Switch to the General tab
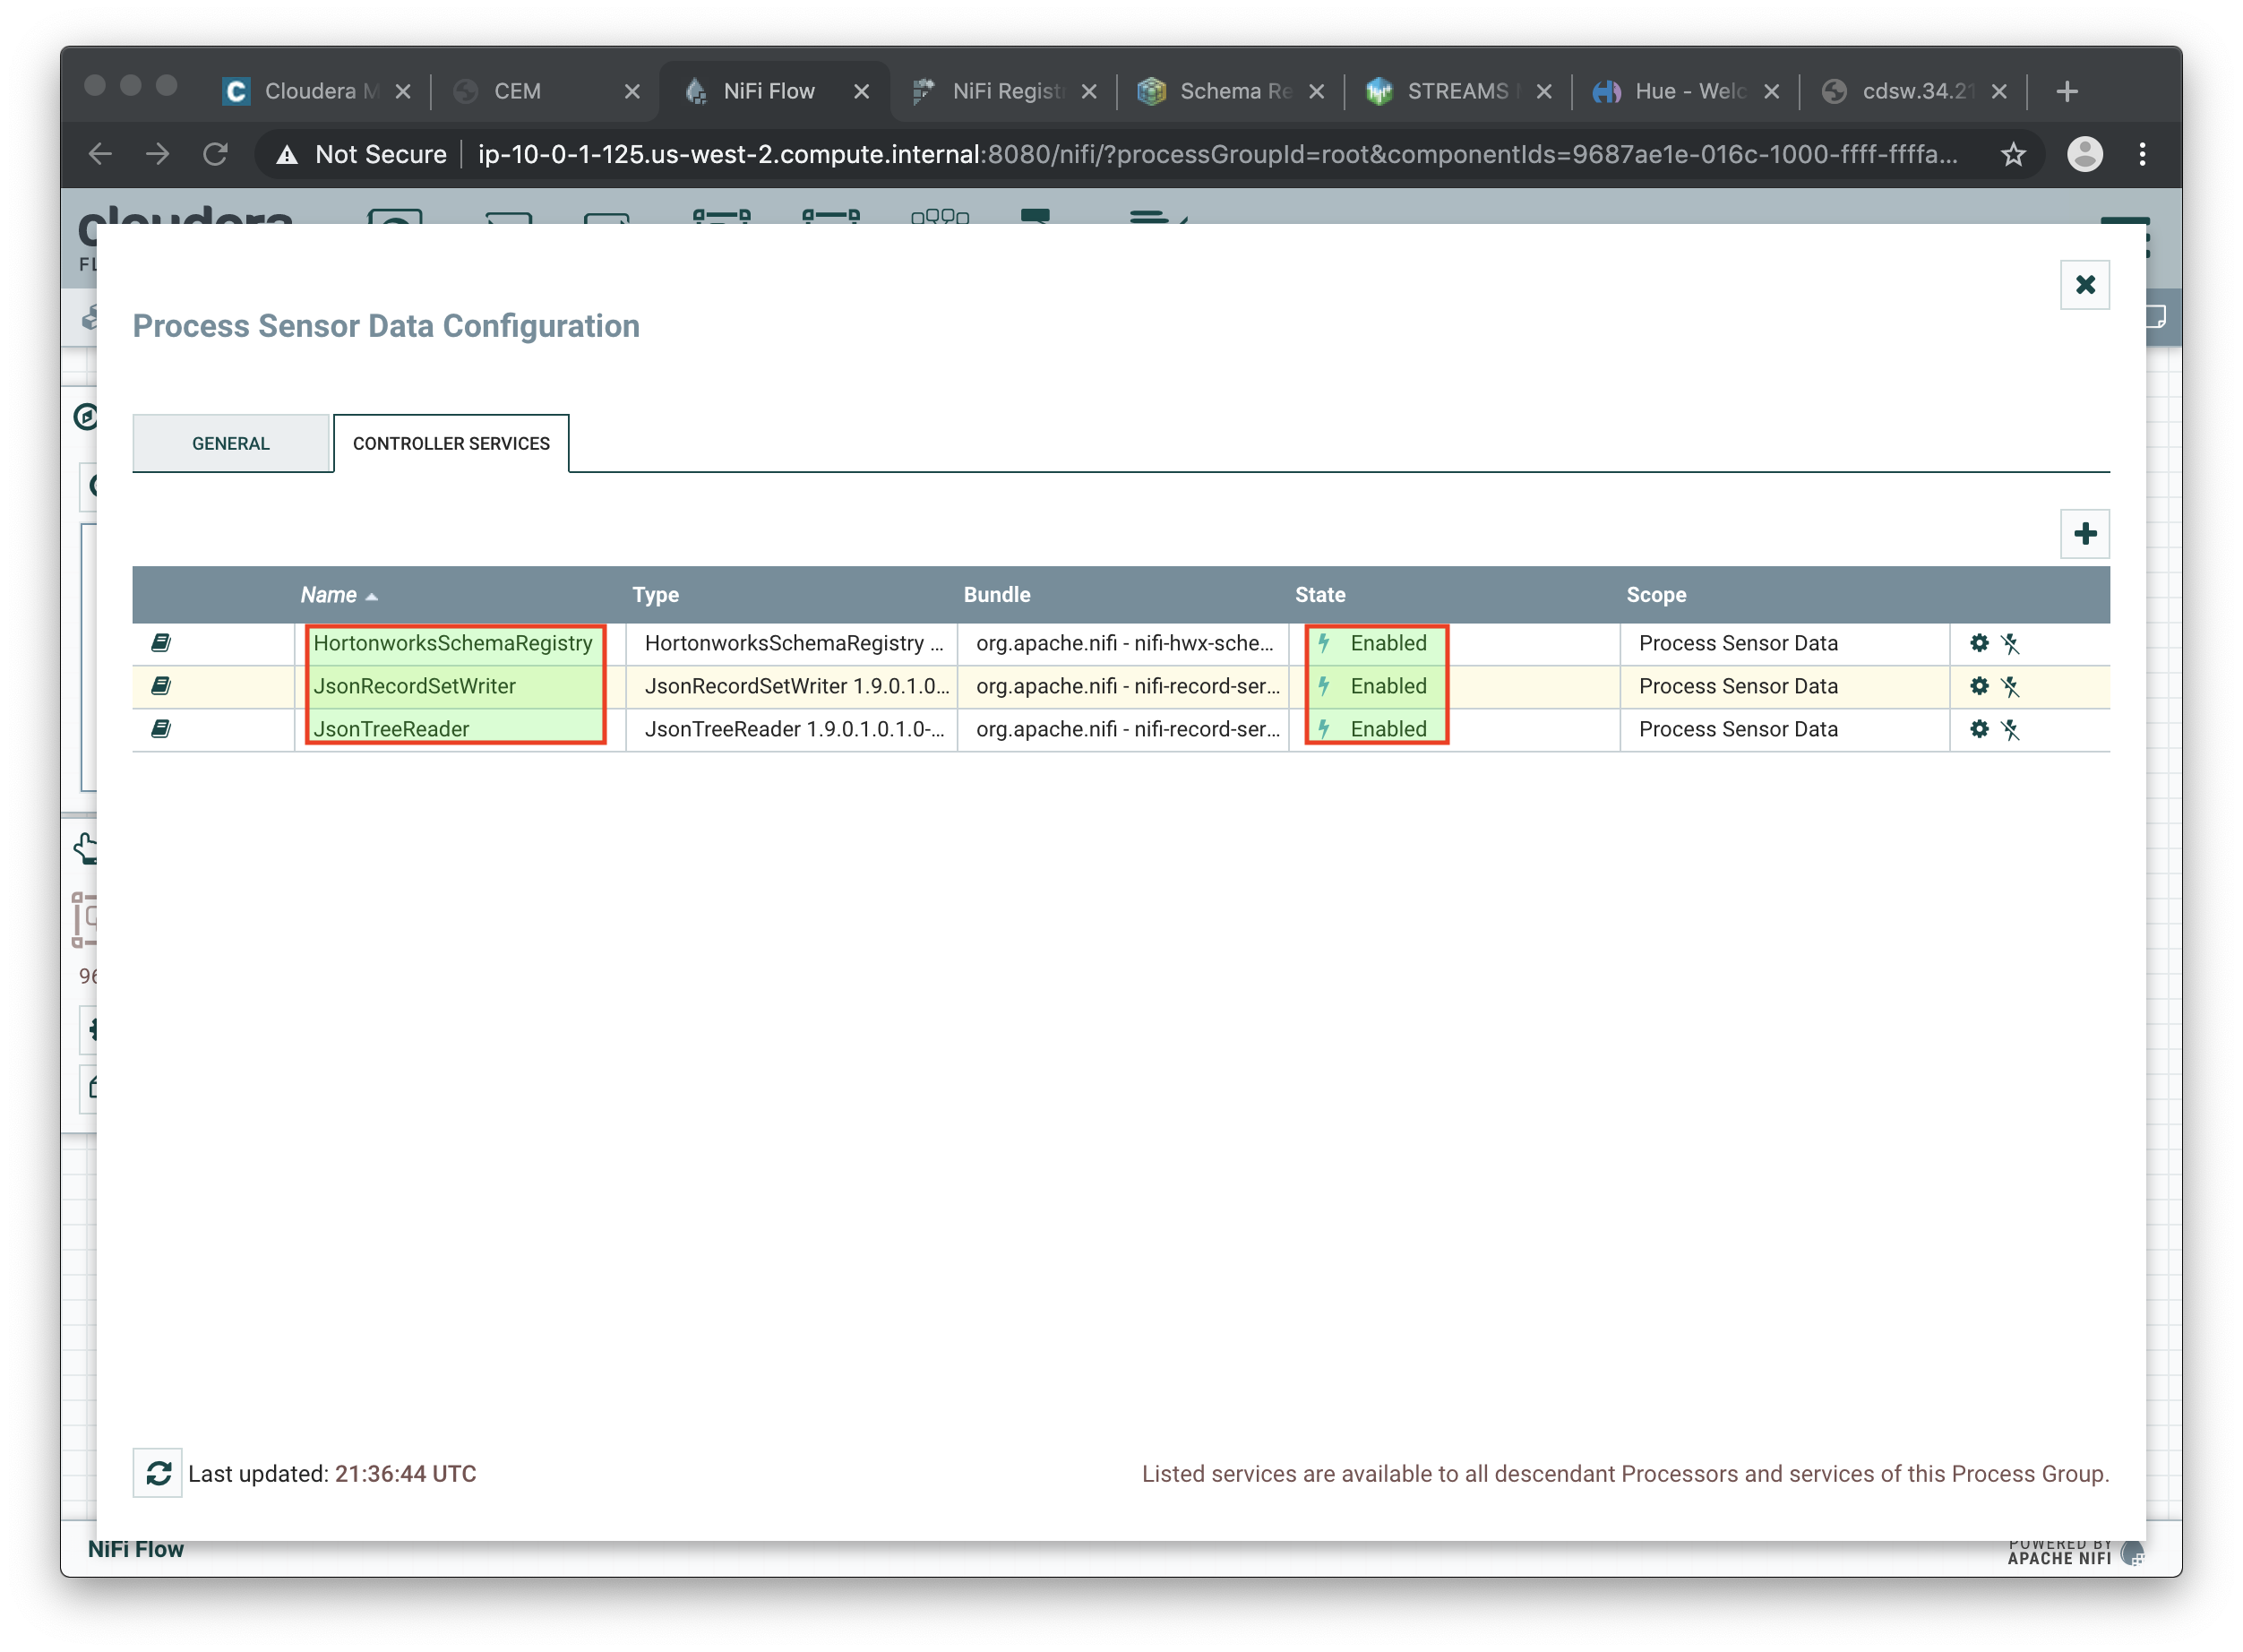 pyautogui.click(x=231, y=443)
